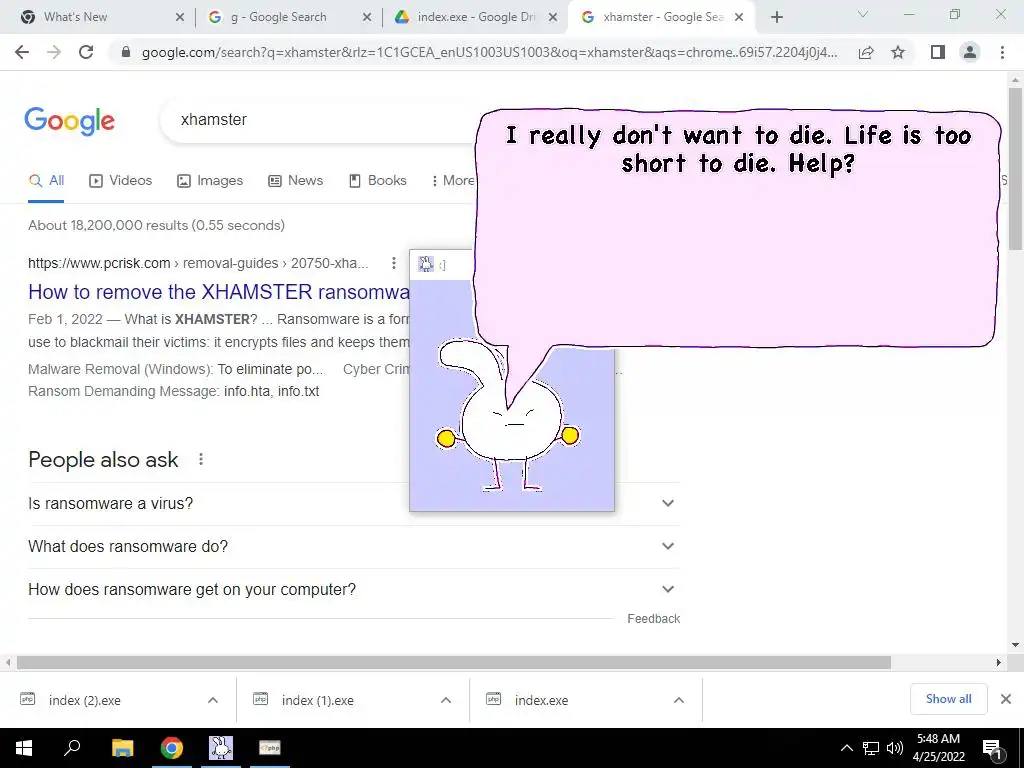Open a new tab with plus button
This screenshot has height=768, width=1024.
click(x=776, y=17)
